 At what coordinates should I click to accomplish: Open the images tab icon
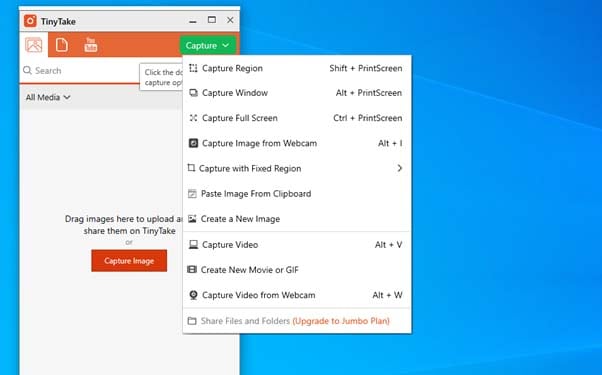34,45
